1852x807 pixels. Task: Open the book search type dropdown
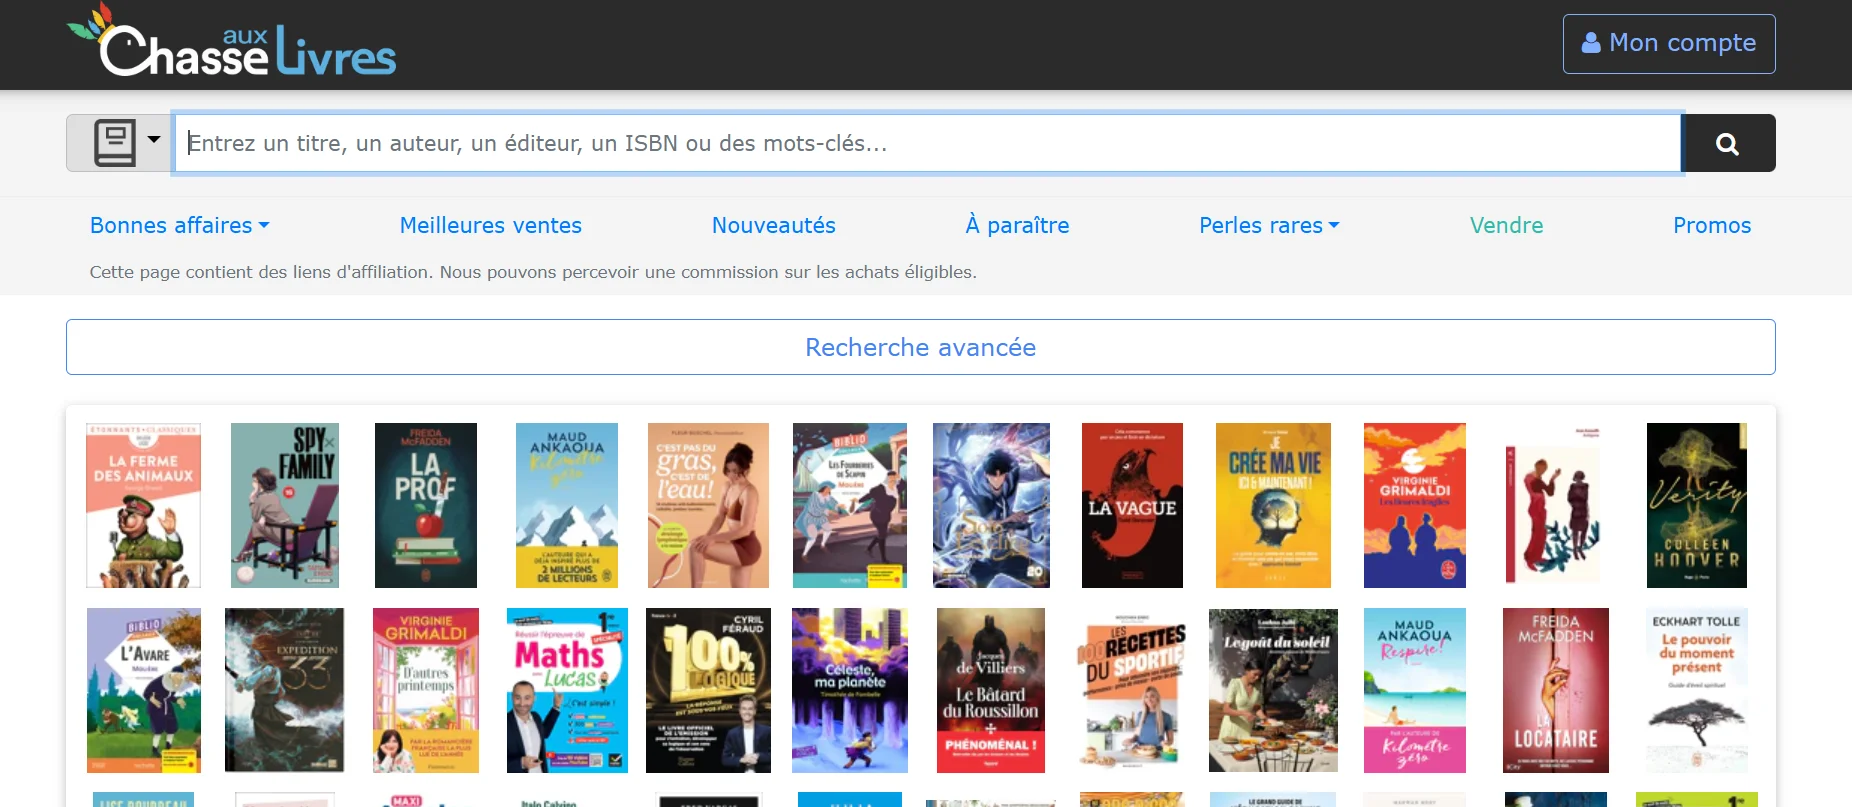point(120,143)
